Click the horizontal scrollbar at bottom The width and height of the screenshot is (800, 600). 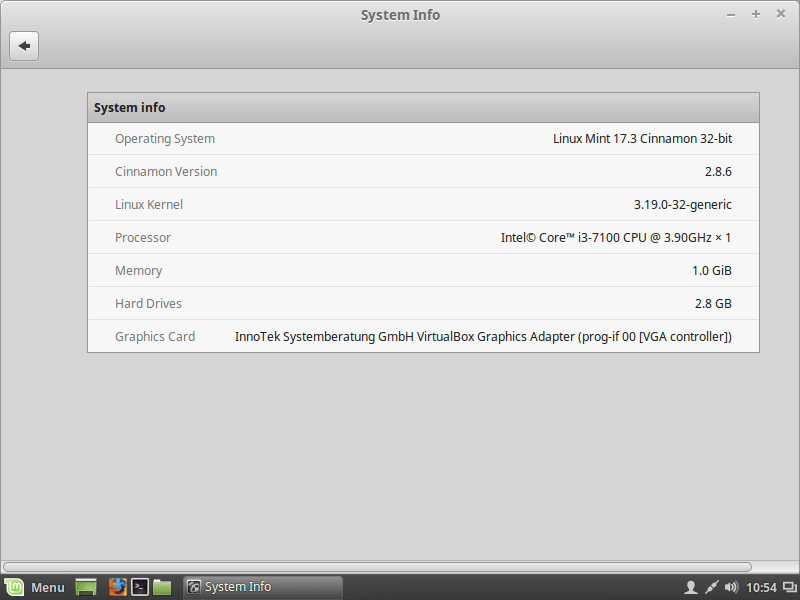[377, 567]
